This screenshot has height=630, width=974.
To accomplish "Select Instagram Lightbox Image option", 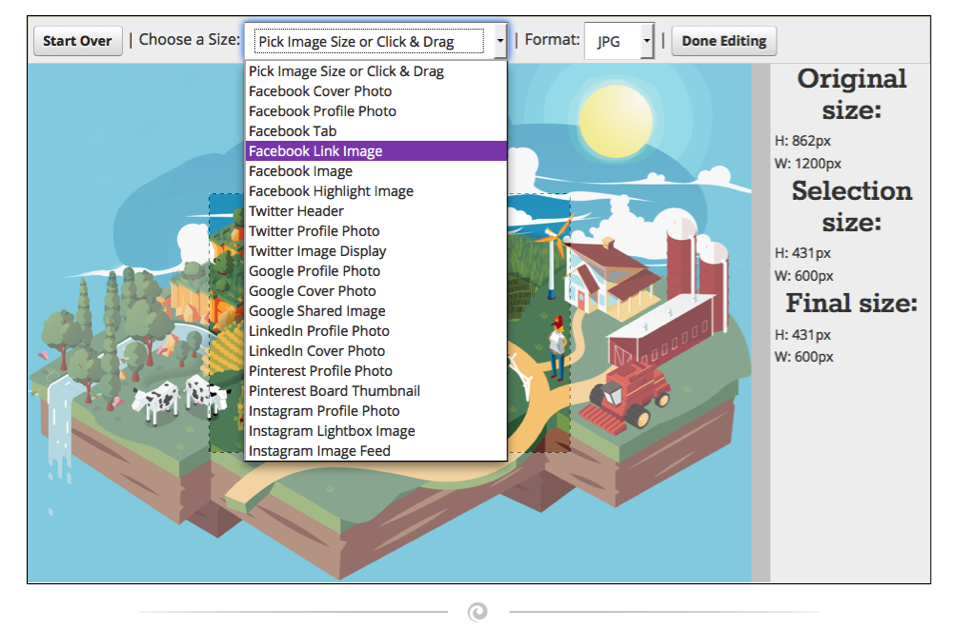I will pos(376,431).
